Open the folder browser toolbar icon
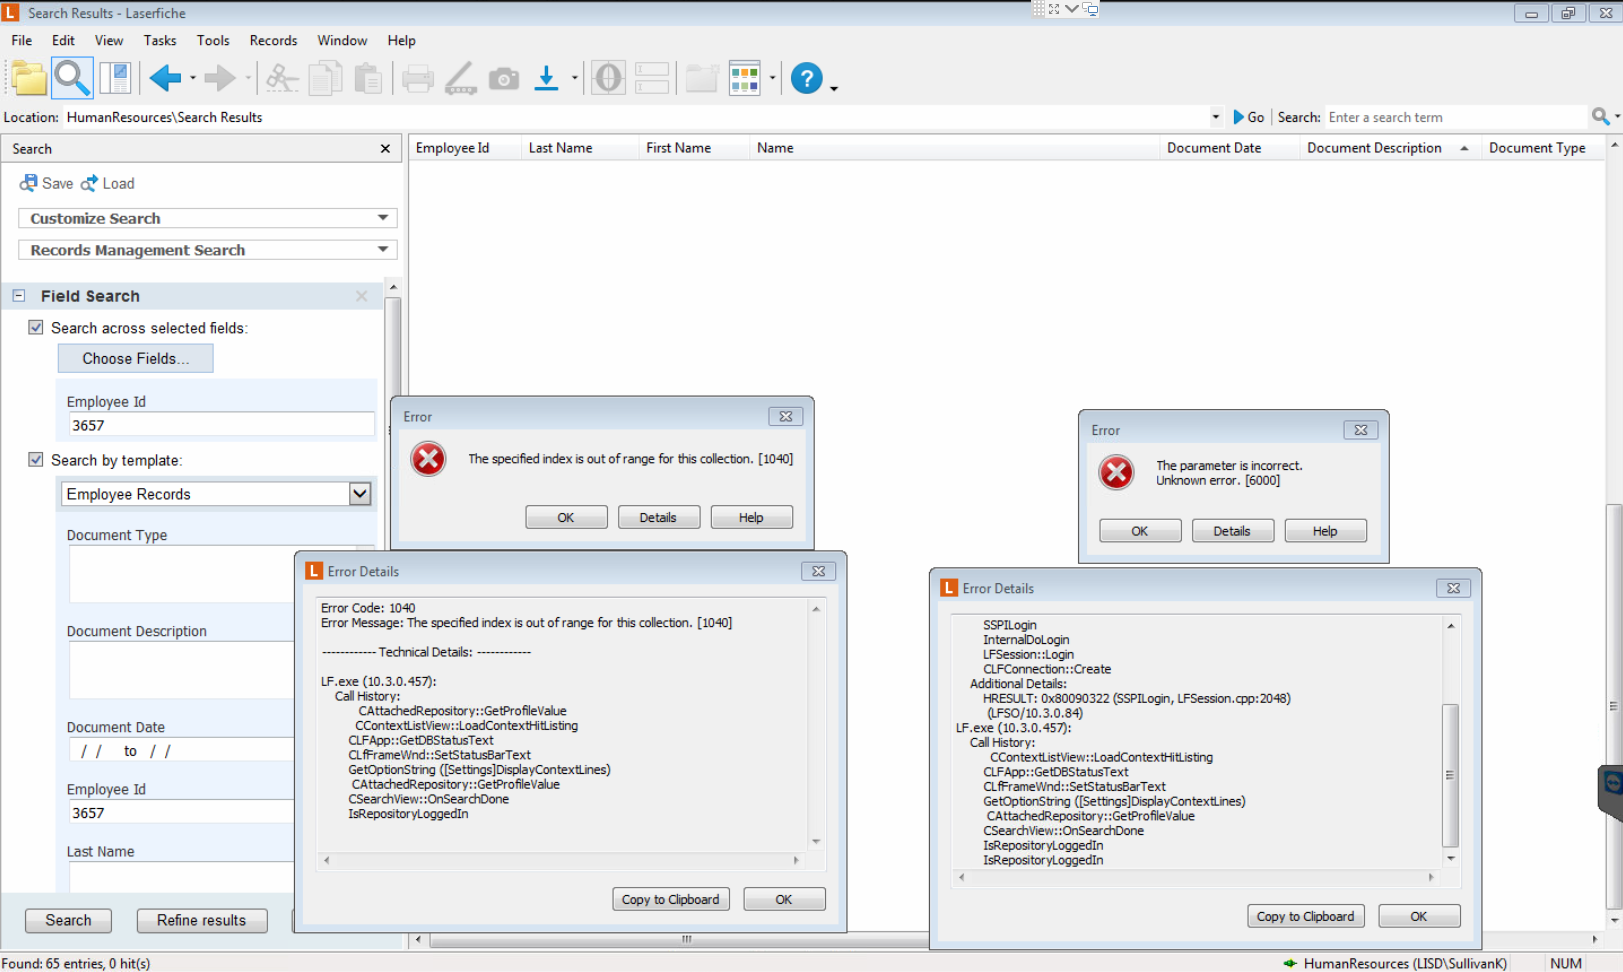1623x972 pixels. pos(29,78)
